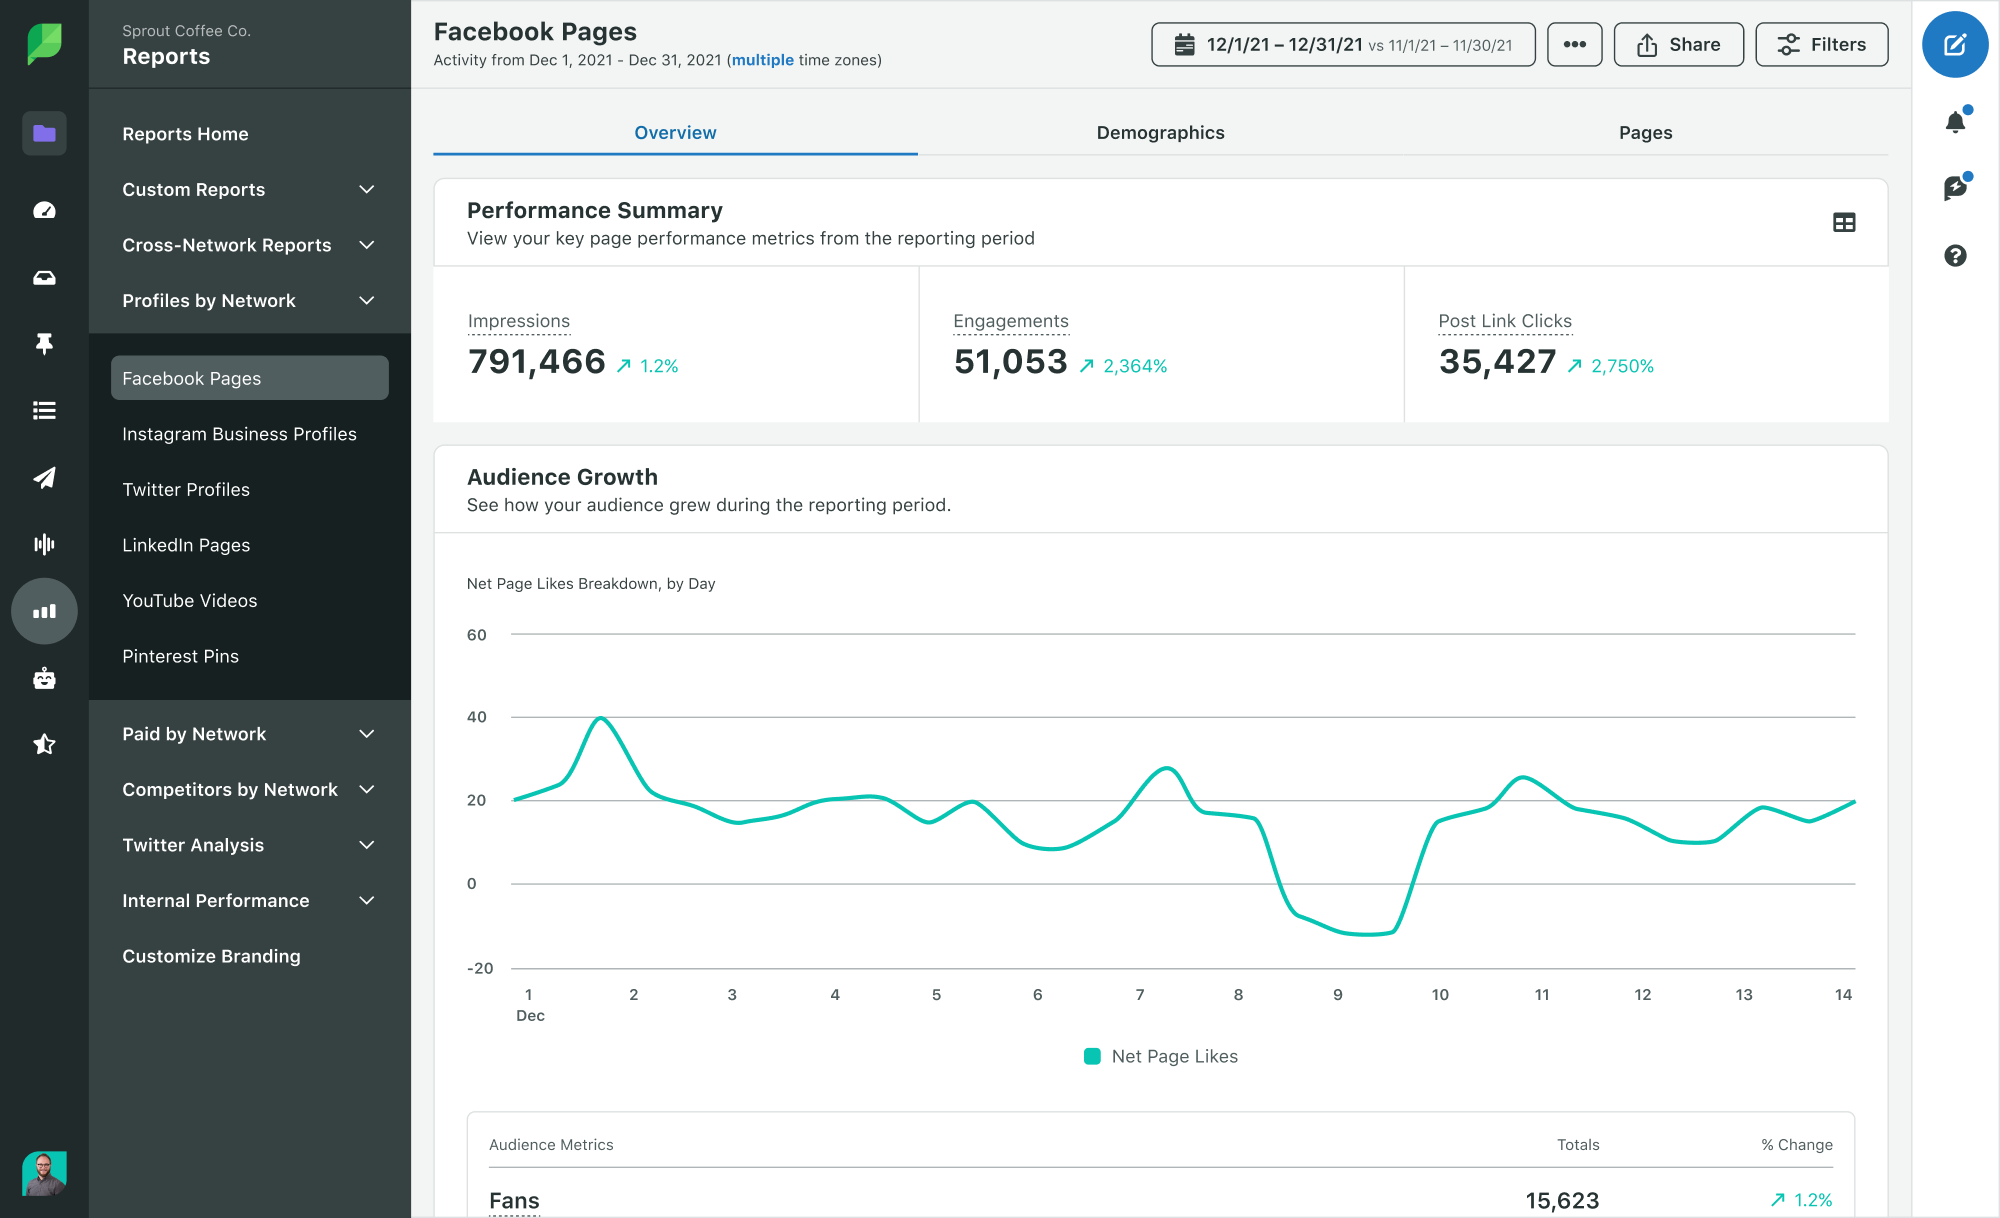Click the Reports Home navigation icon
The width and height of the screenshot is (2000, 1218).
coord(44,133)
